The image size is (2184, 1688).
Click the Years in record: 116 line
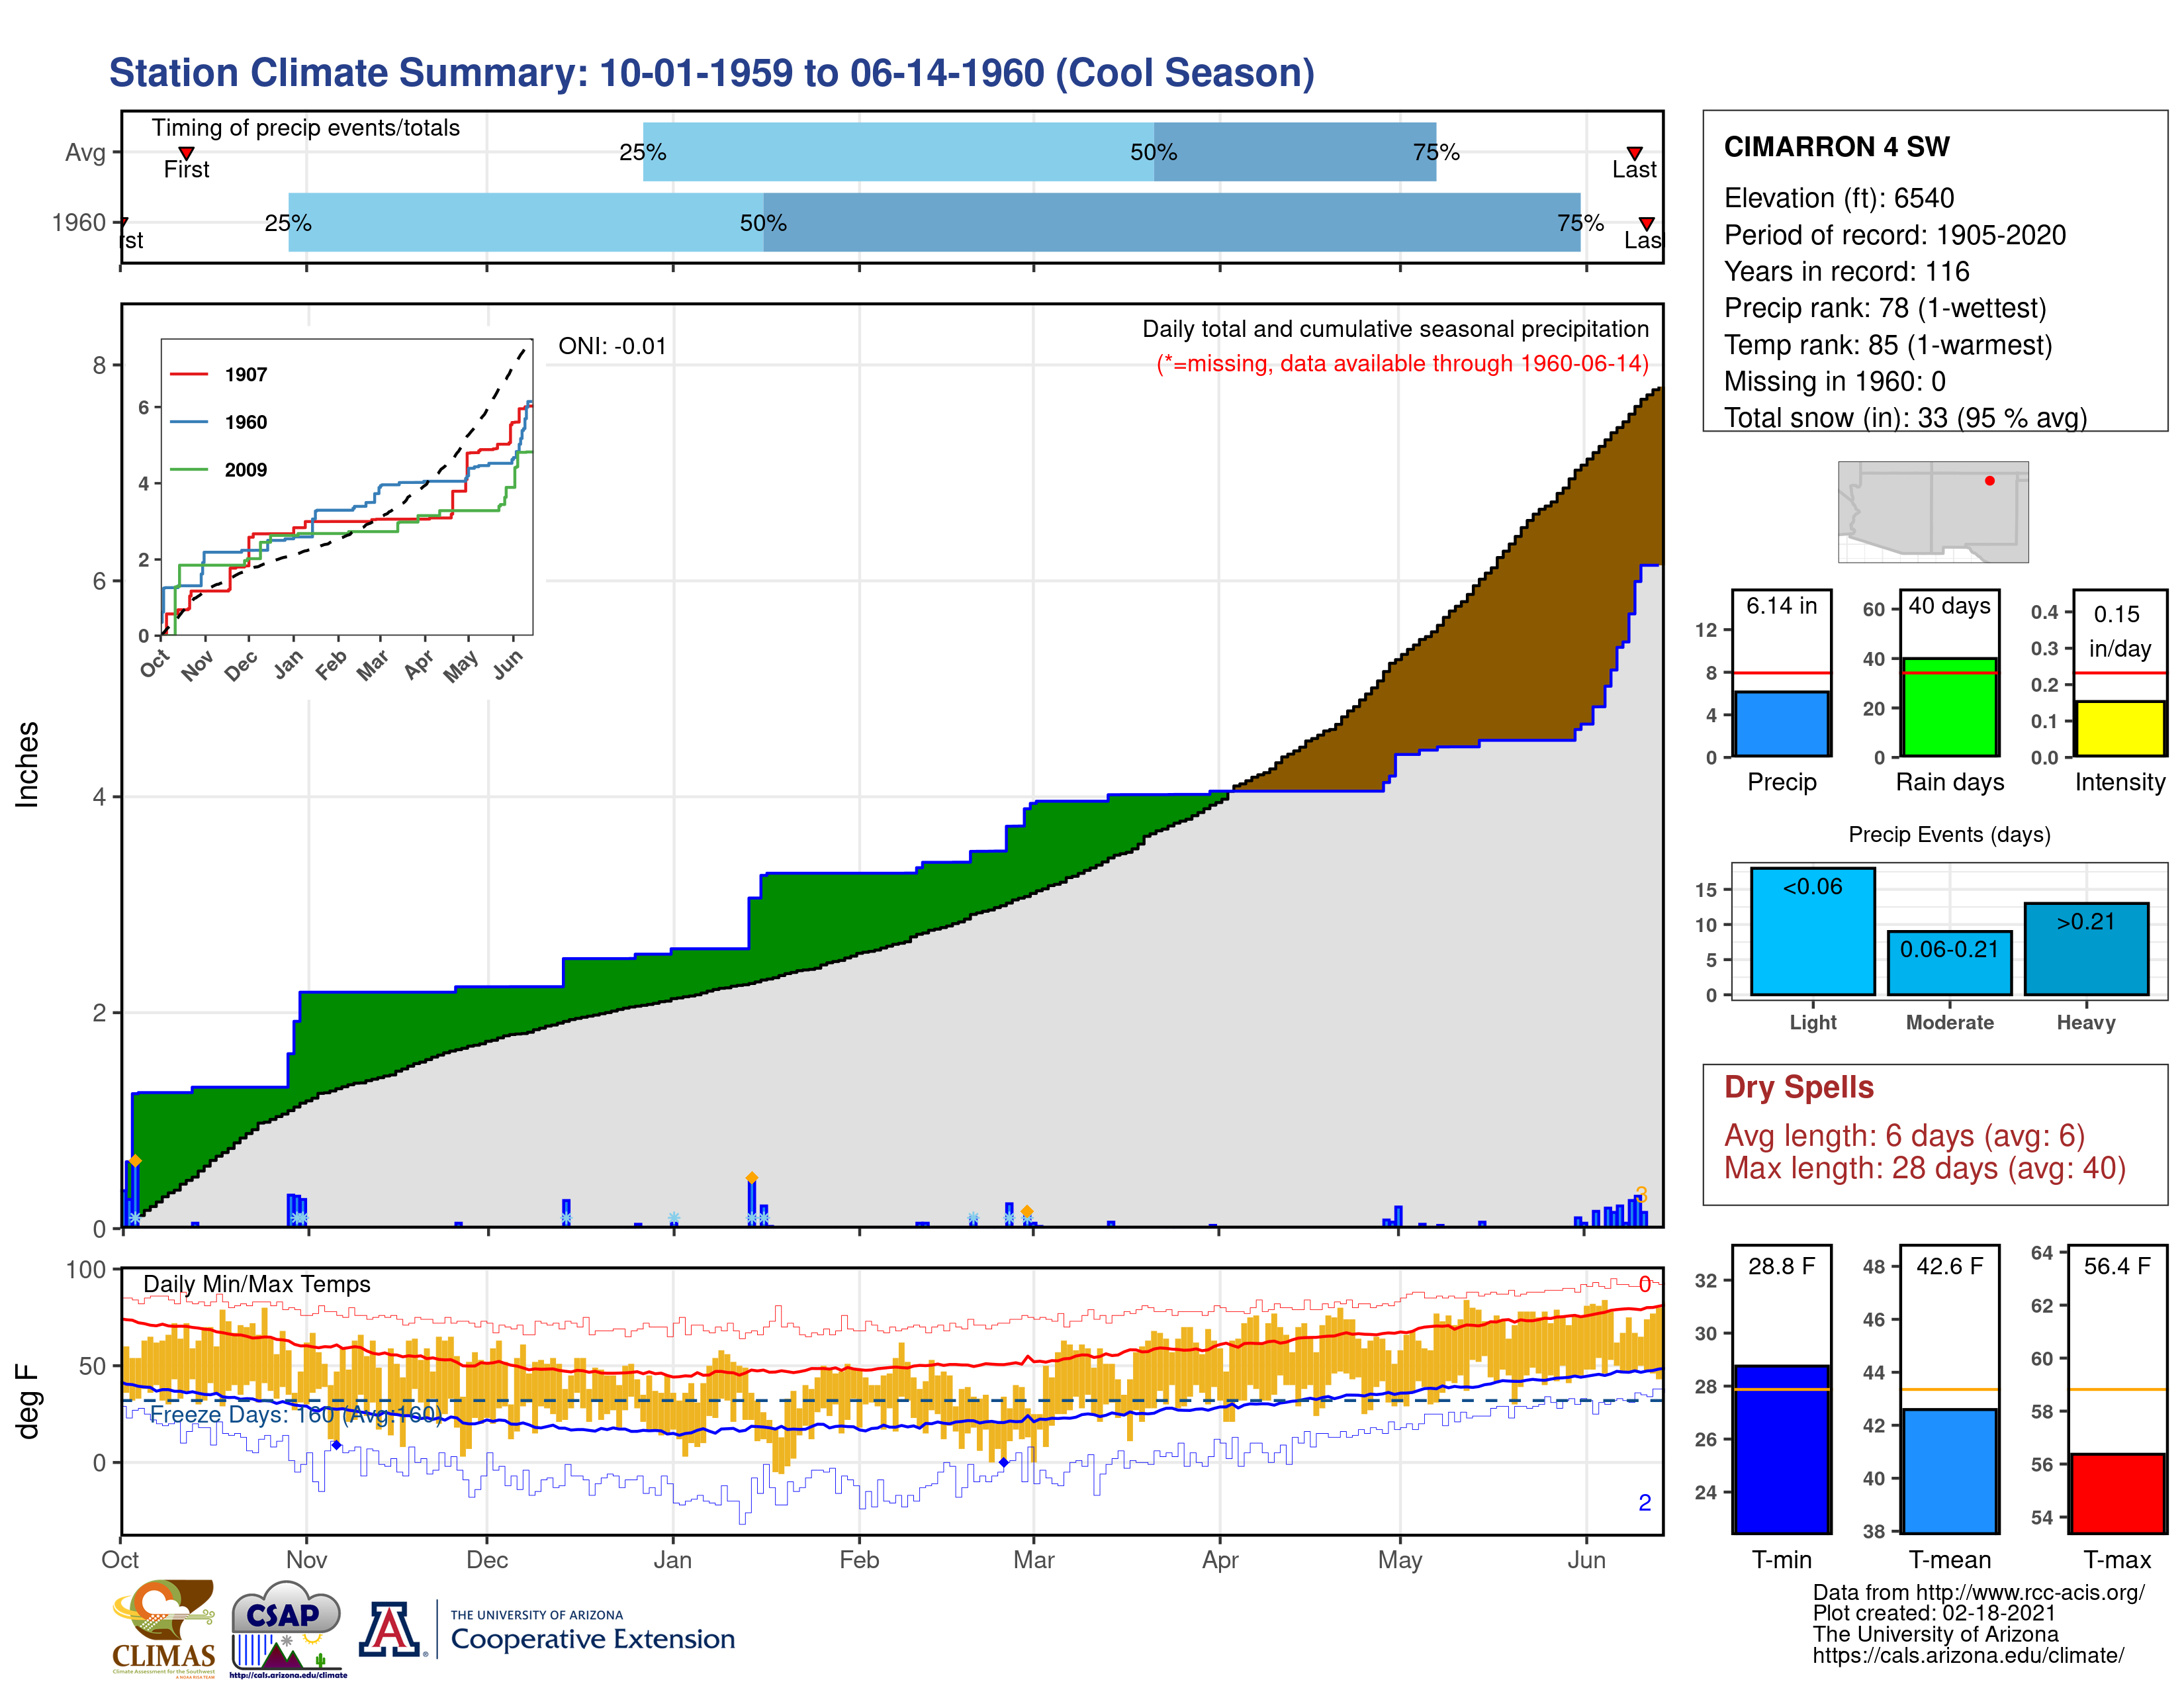[x=1846, y=272]
